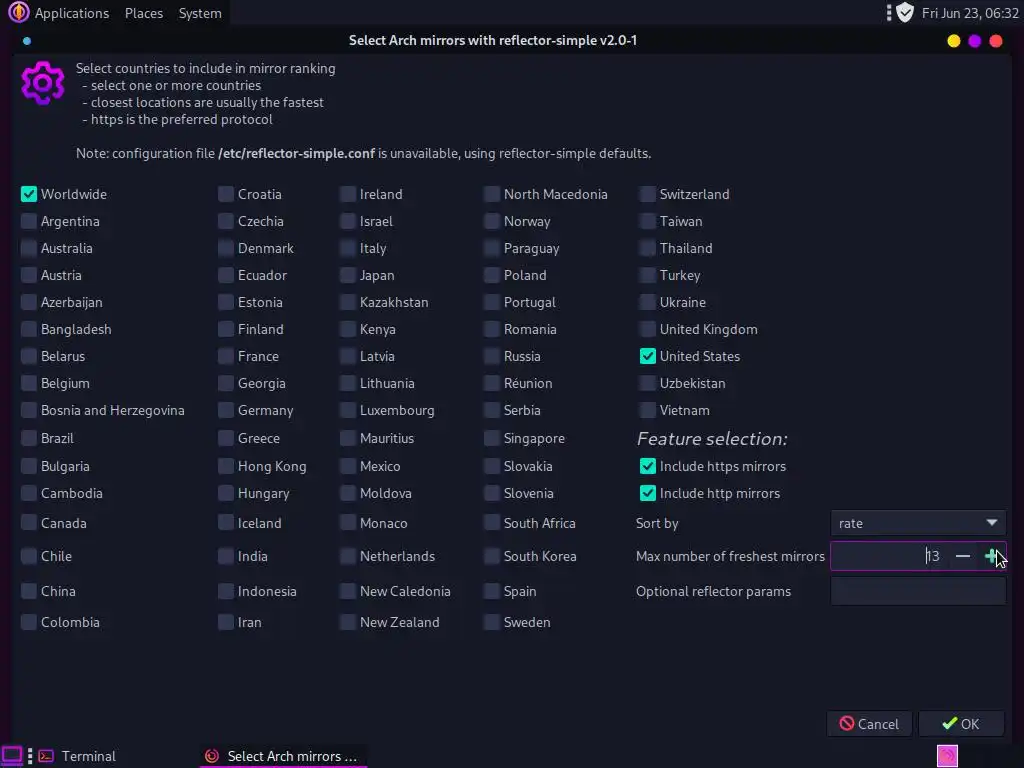The image size is (1024, 768).
Task: Check the Réunion checkbox
Action: coord(491,383)
